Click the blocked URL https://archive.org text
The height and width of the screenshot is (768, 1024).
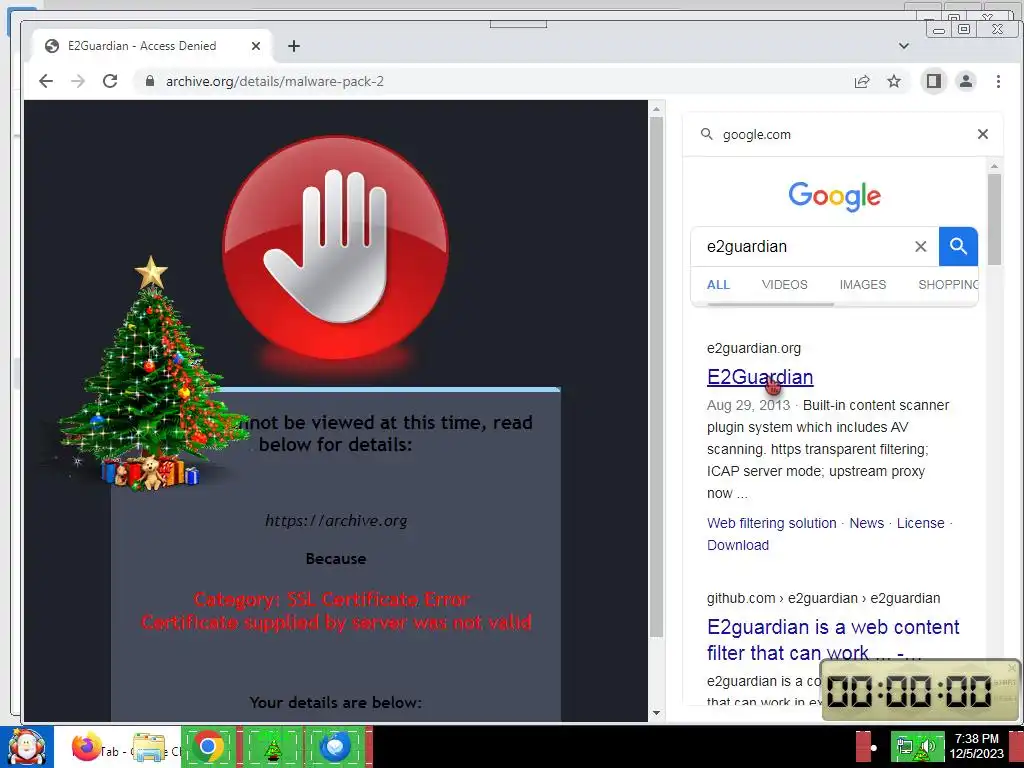pos(336,520)
